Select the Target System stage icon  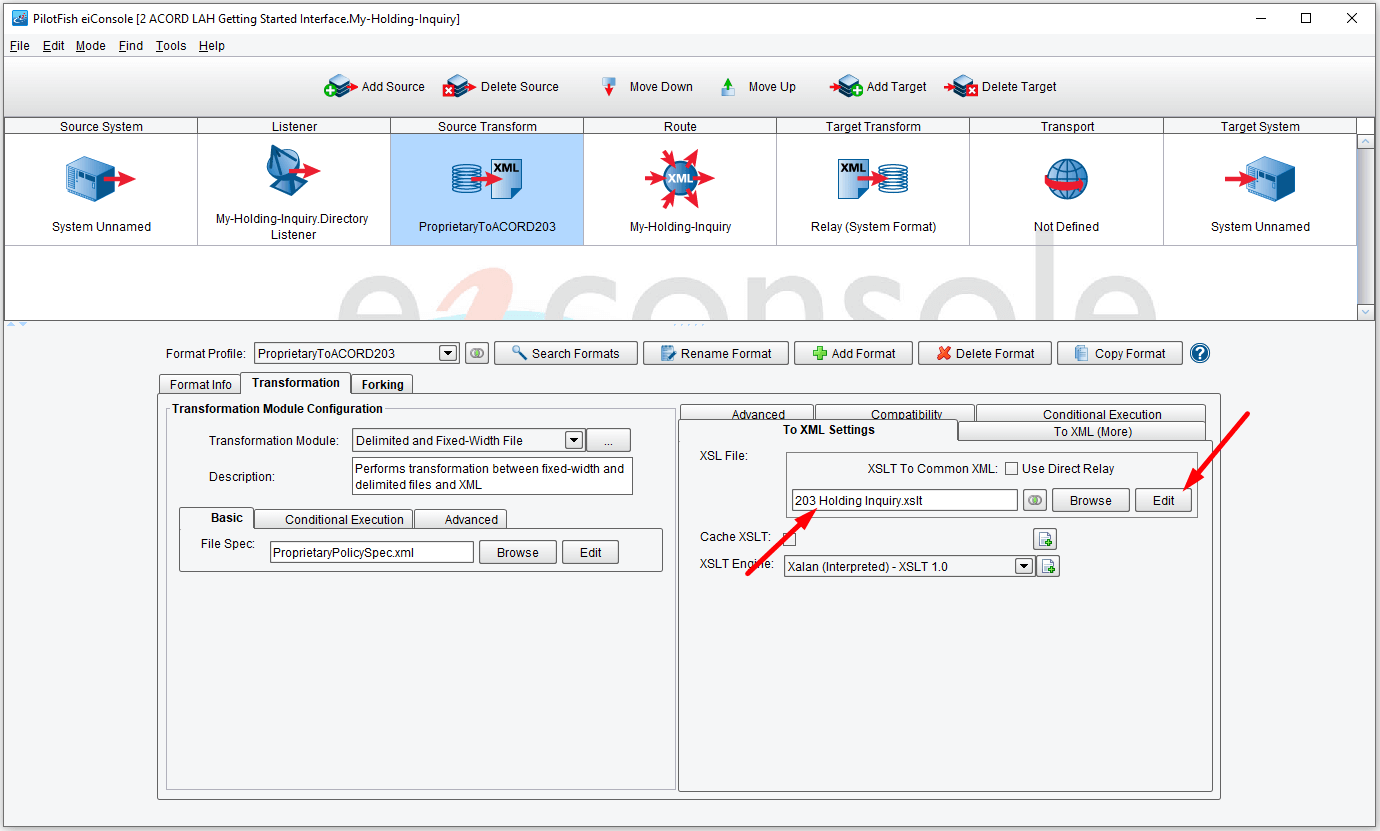[x=1260, y=180]
